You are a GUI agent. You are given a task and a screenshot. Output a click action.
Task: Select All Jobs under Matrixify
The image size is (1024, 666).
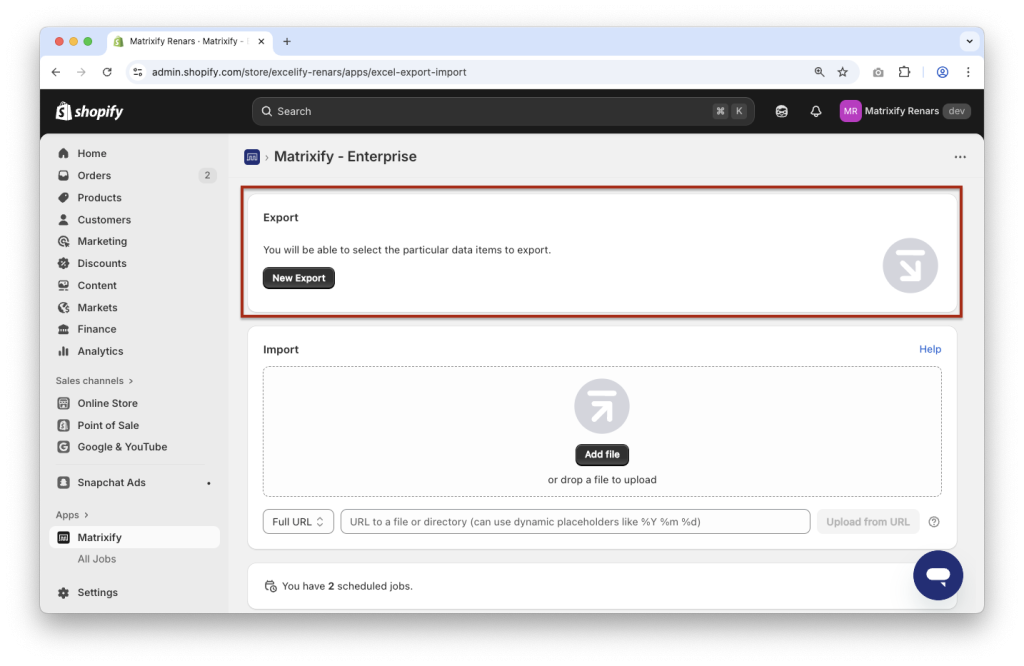(98, 558)
